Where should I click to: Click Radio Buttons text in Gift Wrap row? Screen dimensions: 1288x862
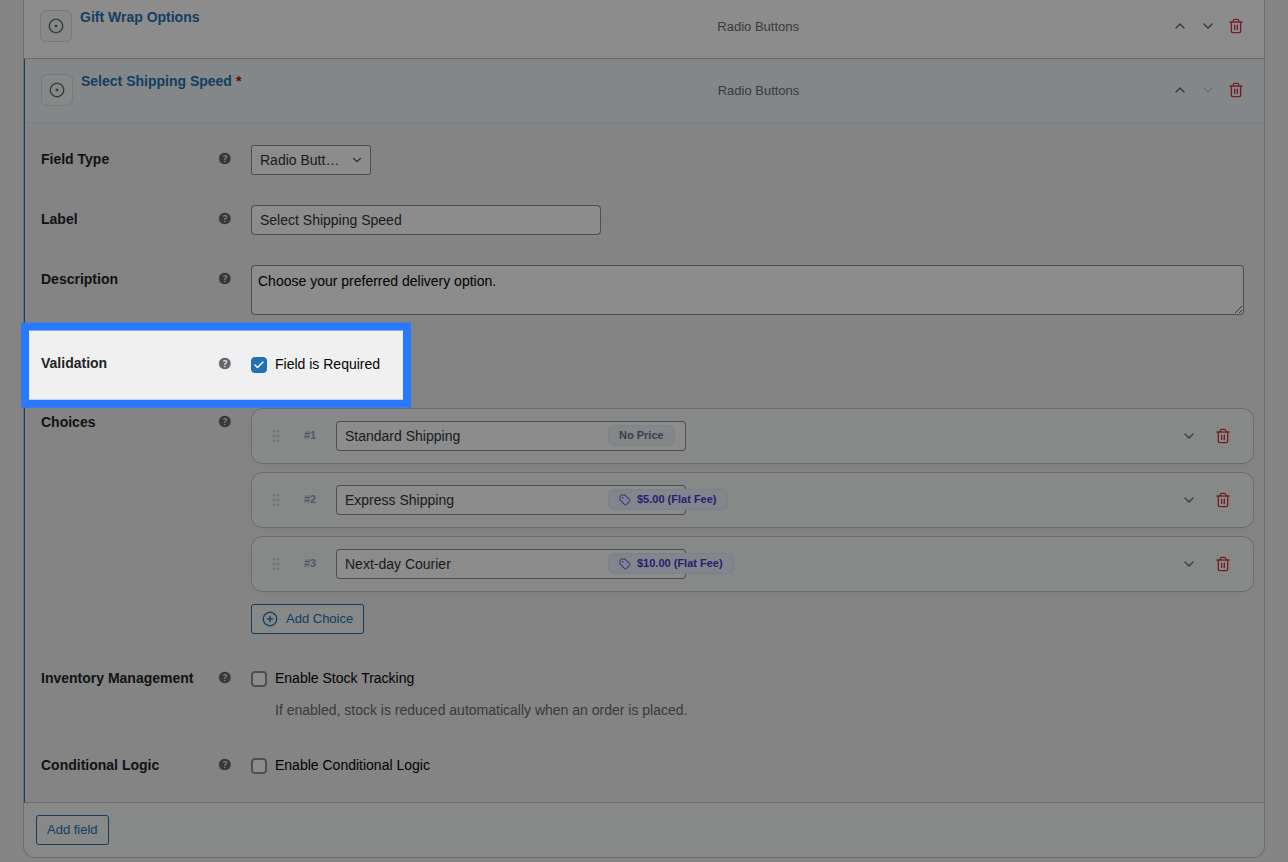[758, 26]
